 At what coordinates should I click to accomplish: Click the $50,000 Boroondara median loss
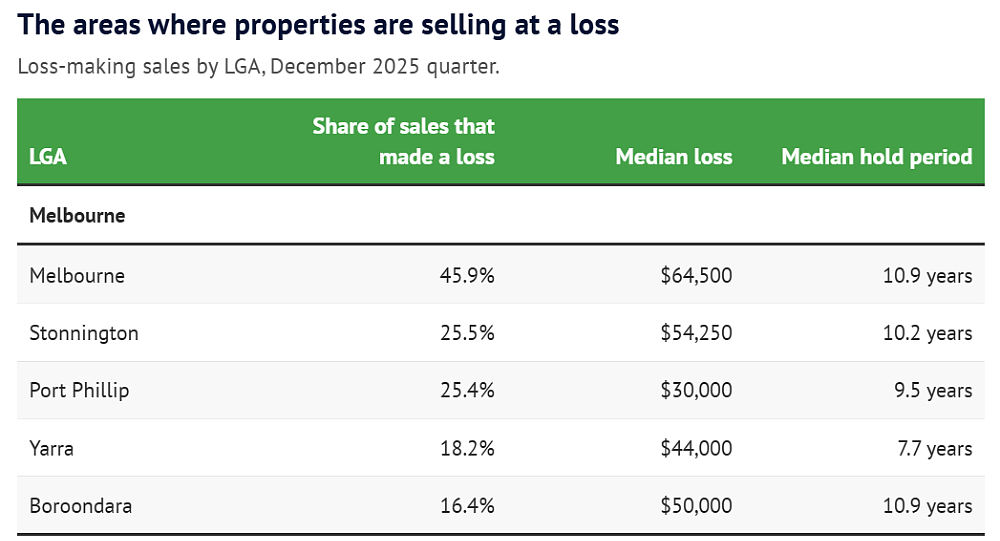pyautogui.click(x=696, y=506)
